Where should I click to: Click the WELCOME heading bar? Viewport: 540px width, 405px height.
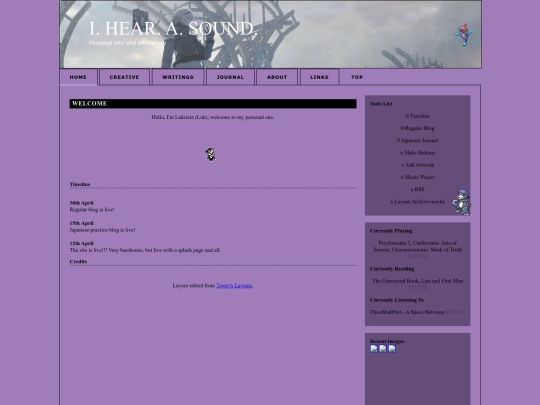(x=213, y=104)
